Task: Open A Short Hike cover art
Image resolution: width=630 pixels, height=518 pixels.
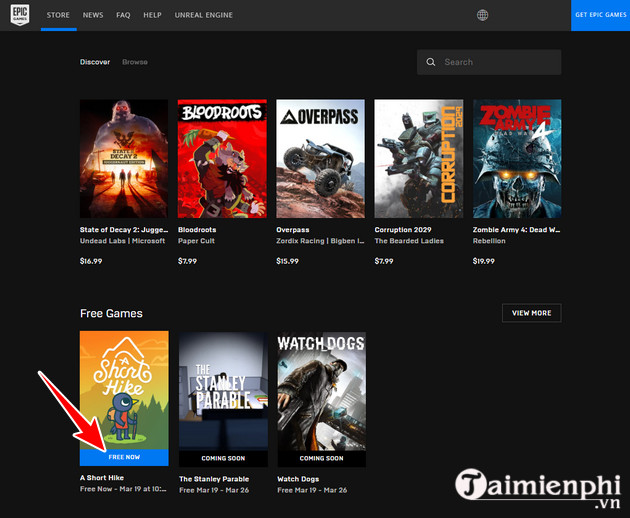Action: pos(124,390)
